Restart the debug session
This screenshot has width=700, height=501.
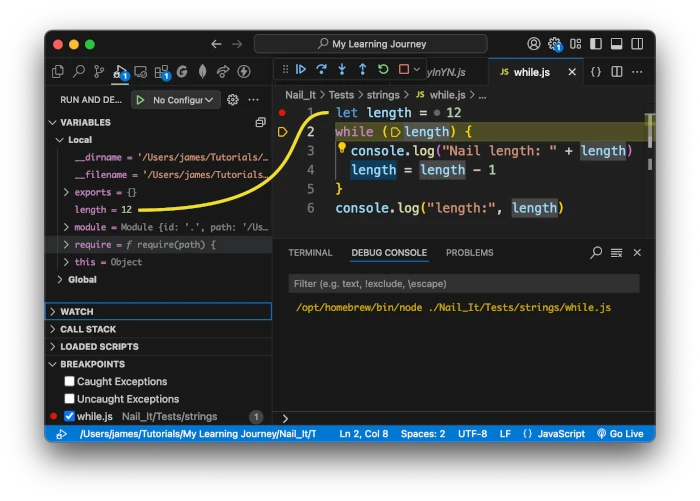pyautogui.click(x=383, y=69)
